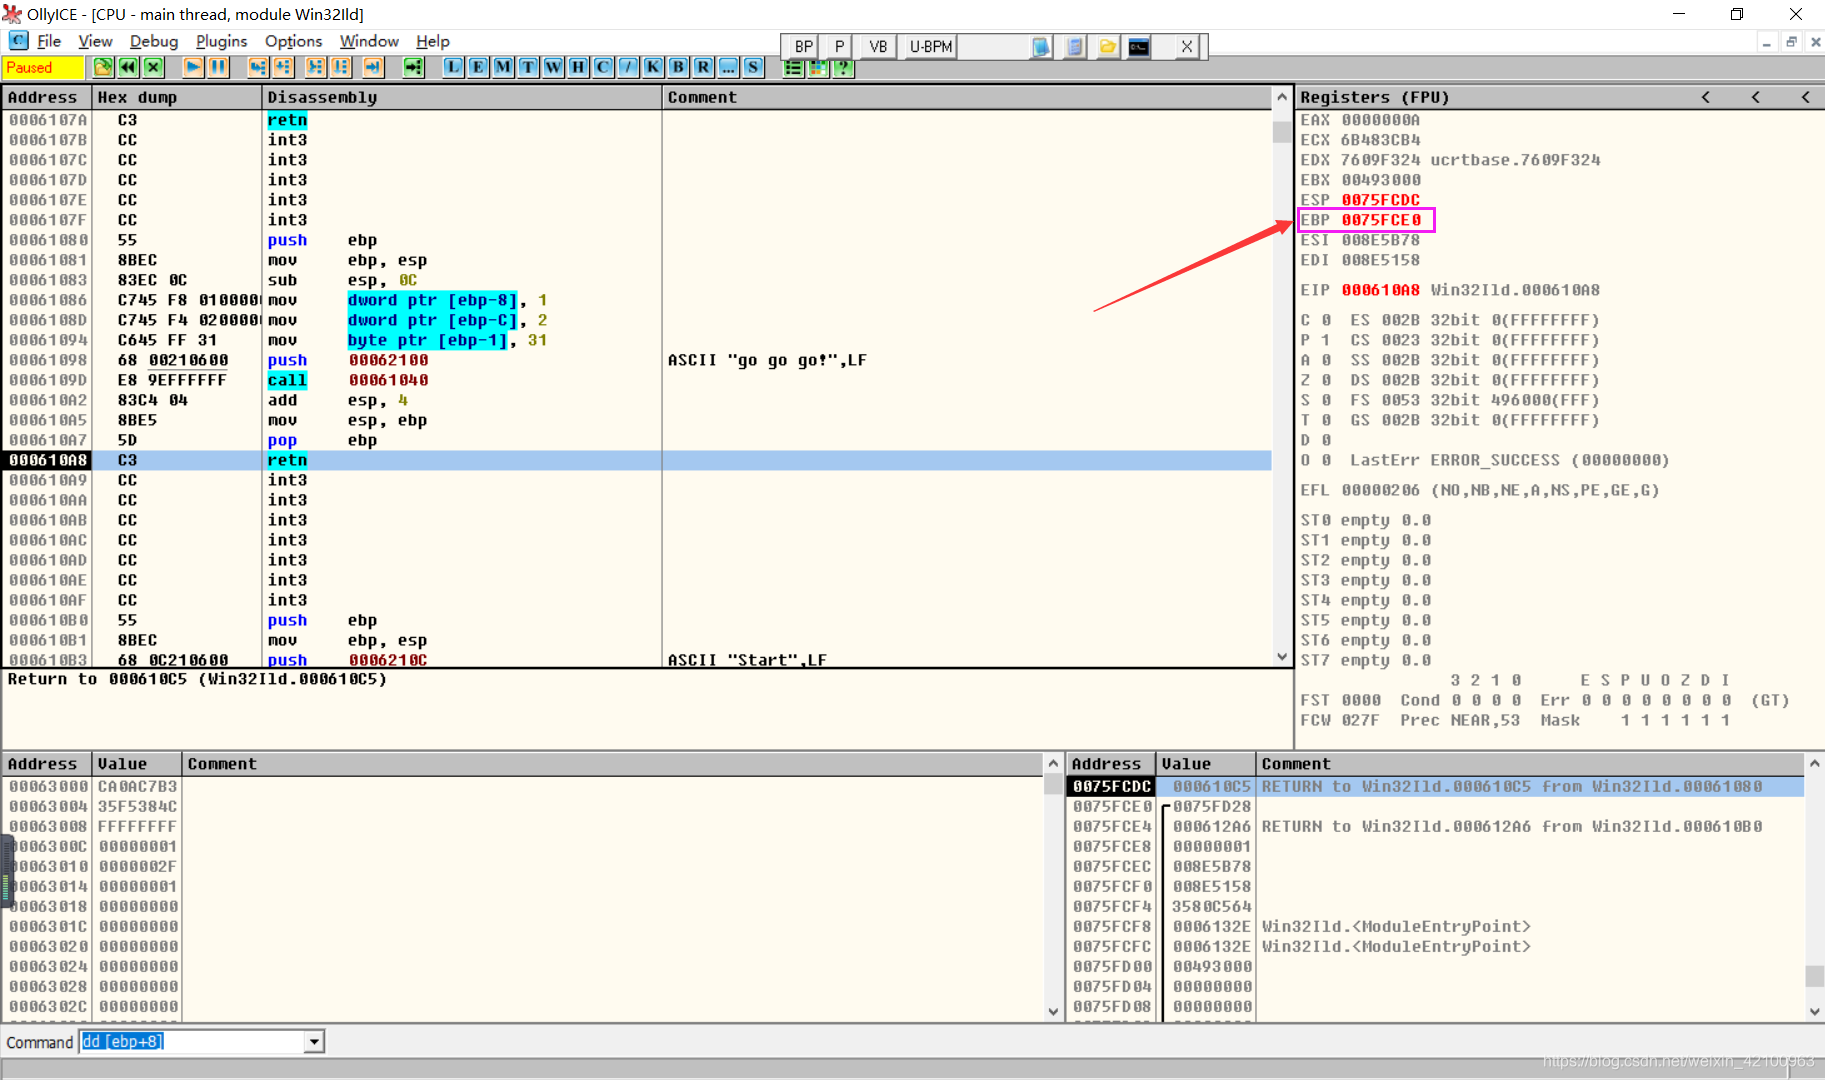Open Patches window with the slash button
Viewport: 1825px width, 1080px height.
(x=629, y=67)
